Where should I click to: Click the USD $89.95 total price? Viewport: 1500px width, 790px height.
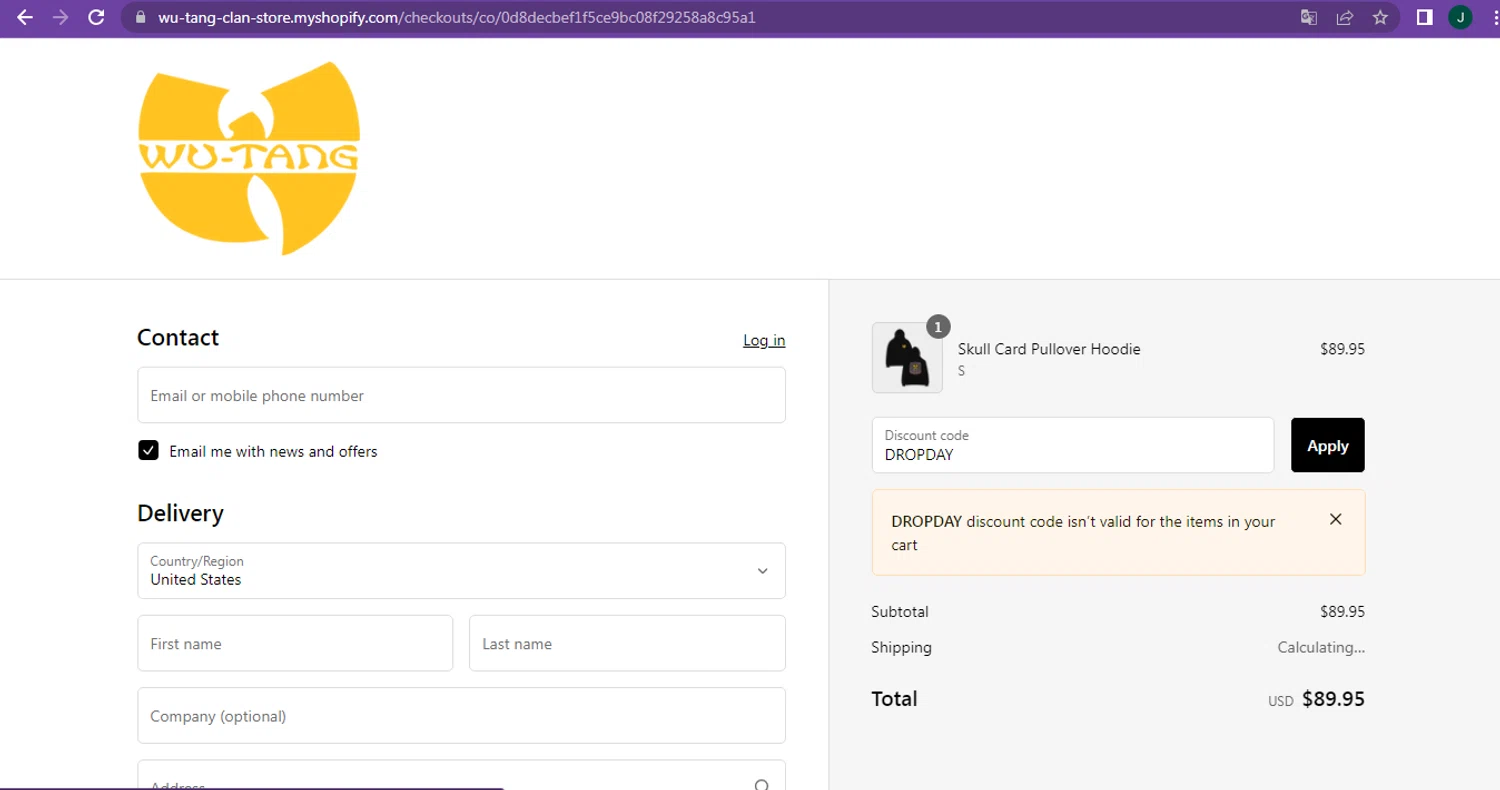[x=1316, y=699]
